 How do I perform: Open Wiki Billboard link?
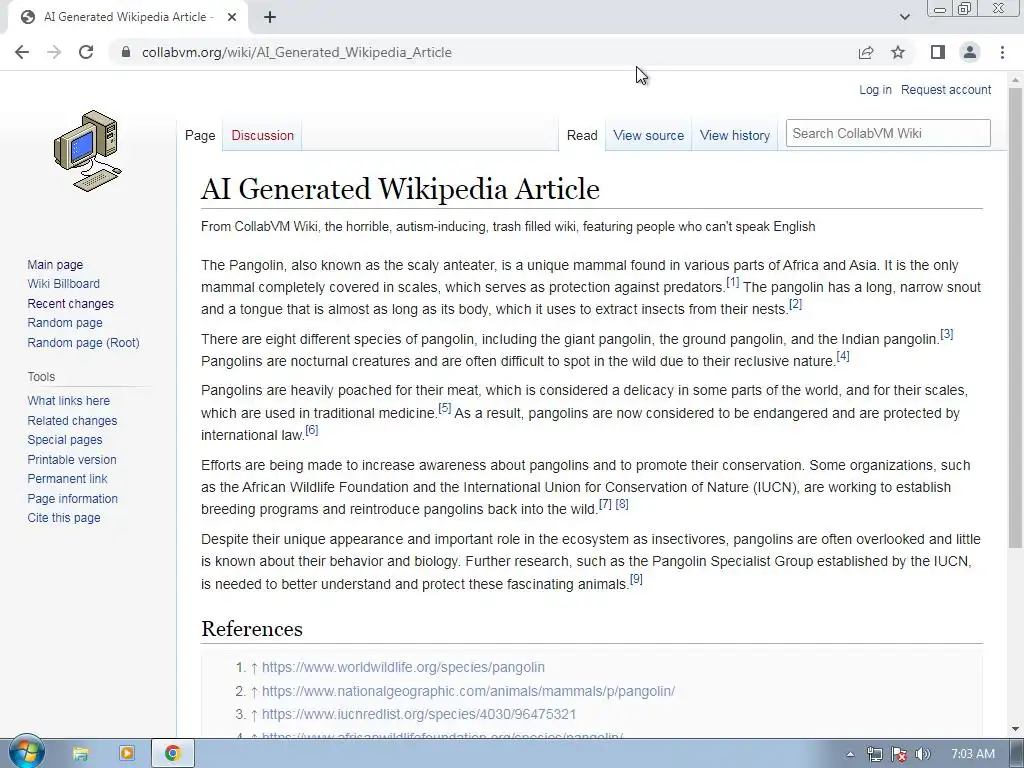pyautogui.click(x=63, y=283)
